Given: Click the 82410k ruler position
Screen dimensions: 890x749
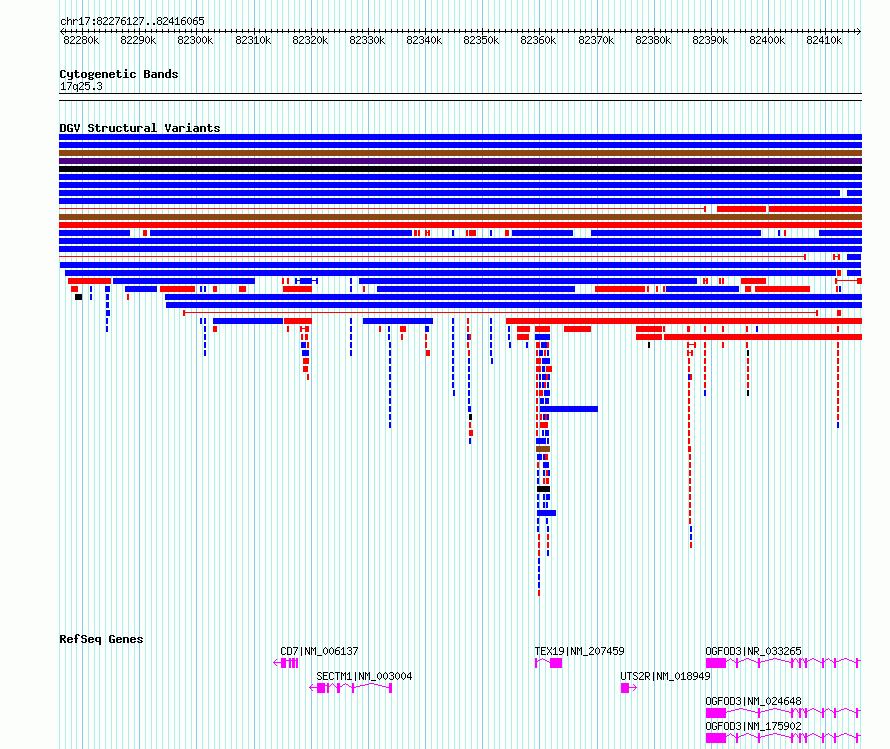Looking at the screenshot, I should [x=824, y=40].
